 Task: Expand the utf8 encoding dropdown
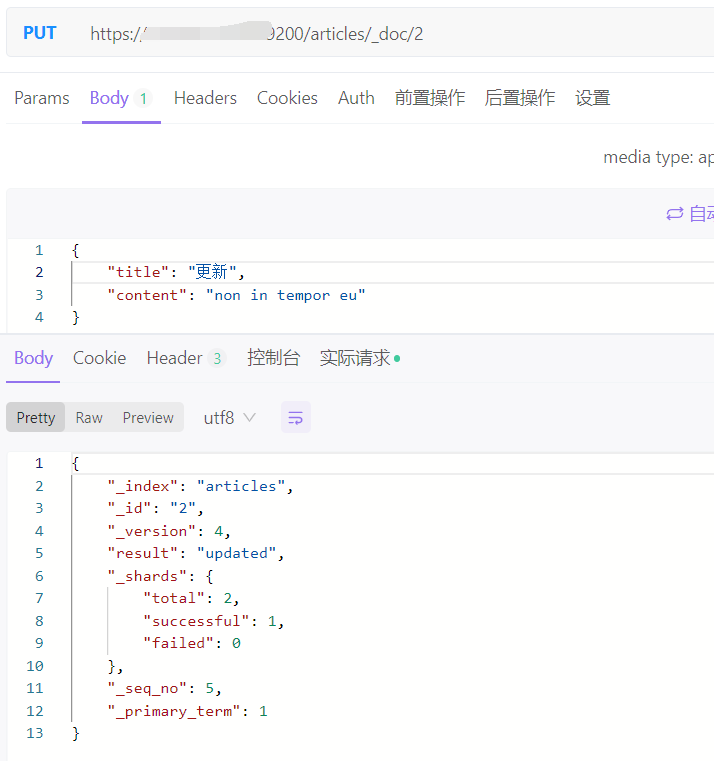230,418
